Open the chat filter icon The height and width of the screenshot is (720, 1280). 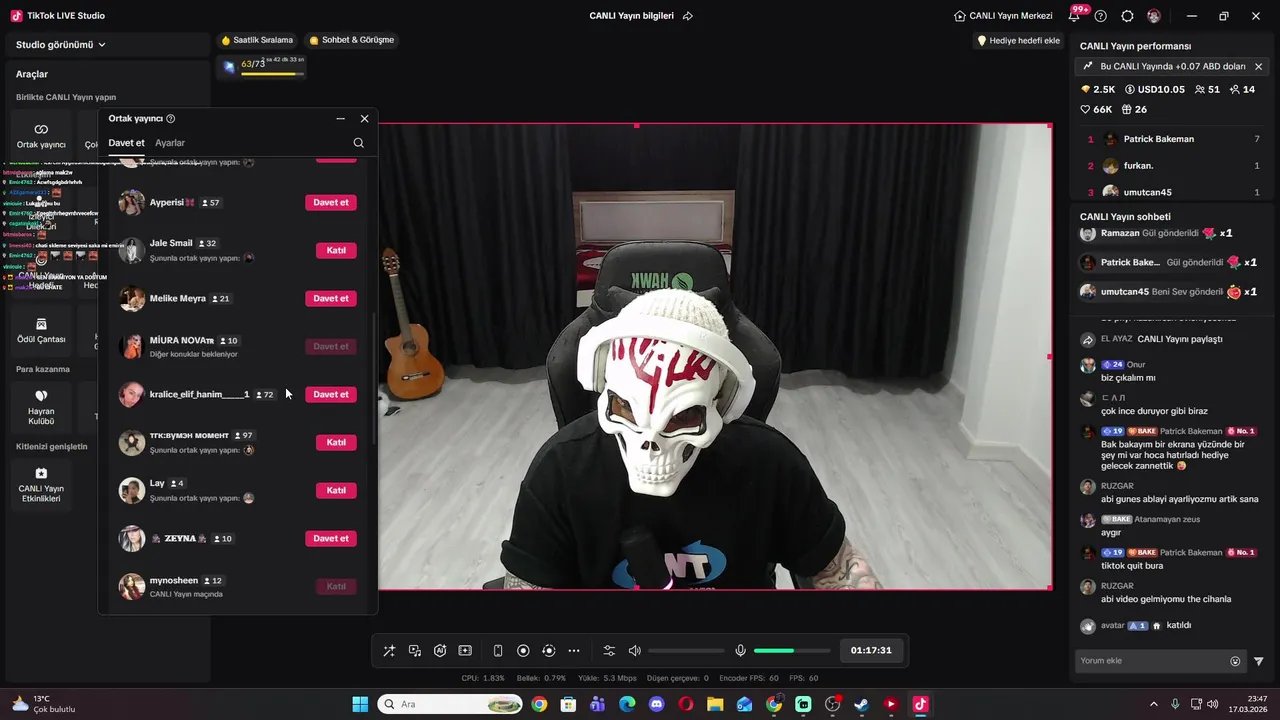(x=1259, y=661)
